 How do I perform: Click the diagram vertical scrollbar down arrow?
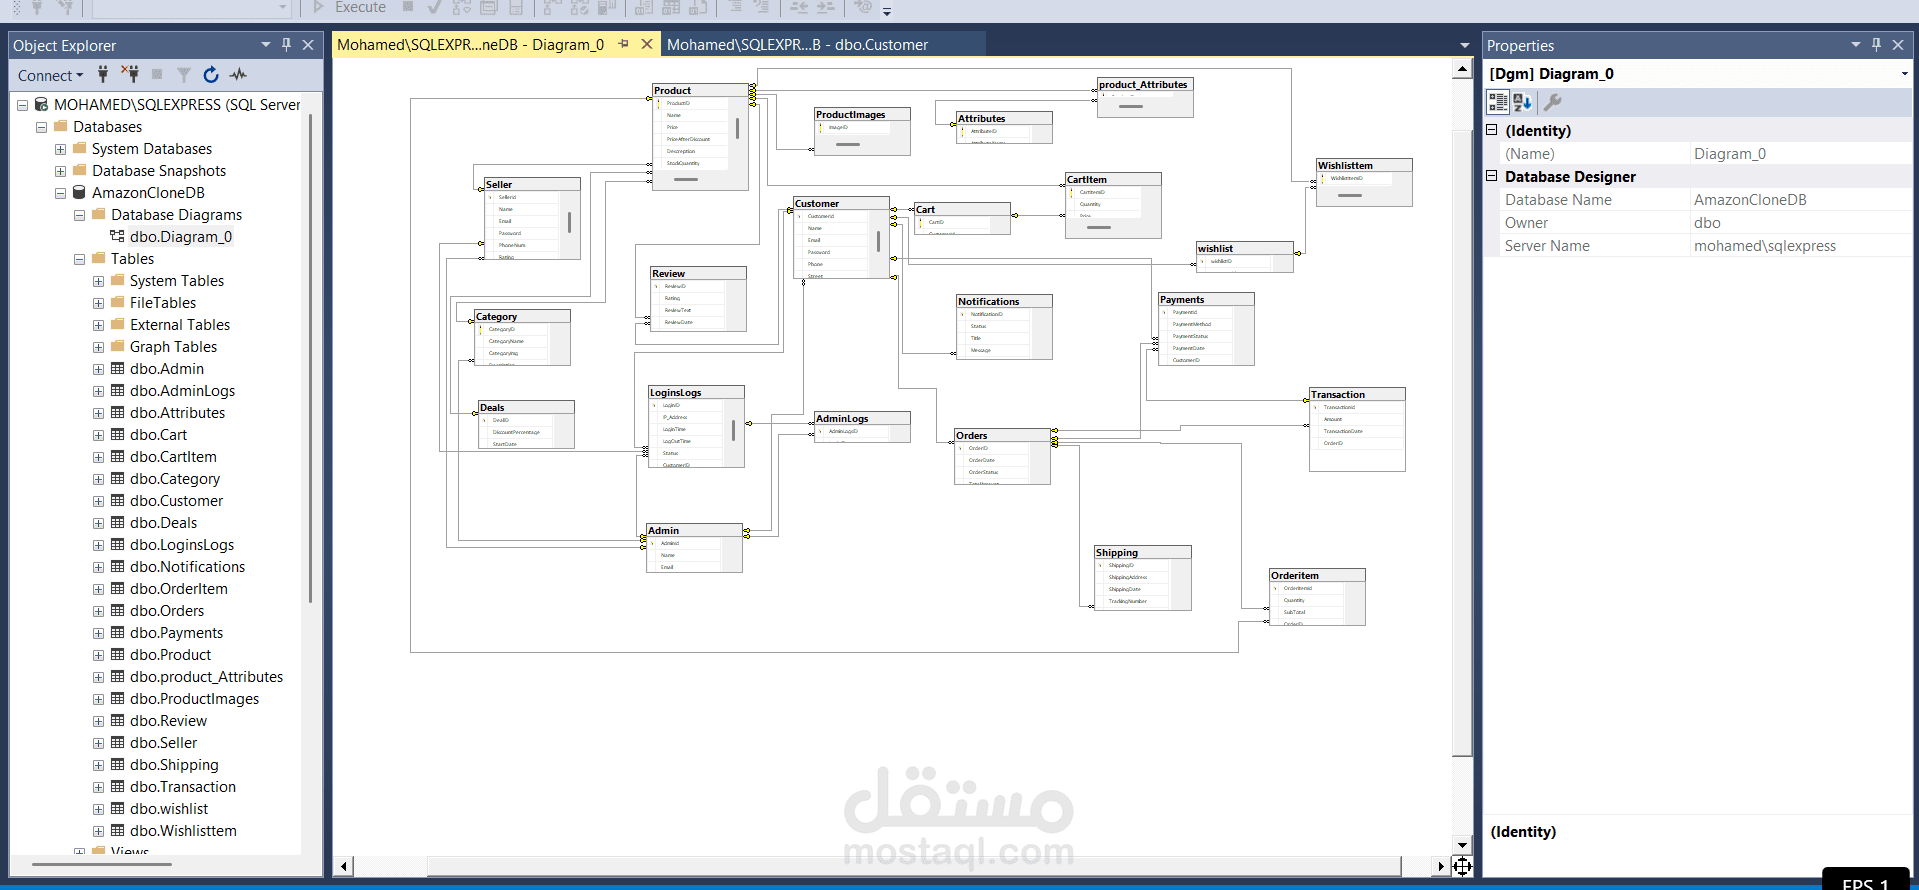[x=1462, y=844]
